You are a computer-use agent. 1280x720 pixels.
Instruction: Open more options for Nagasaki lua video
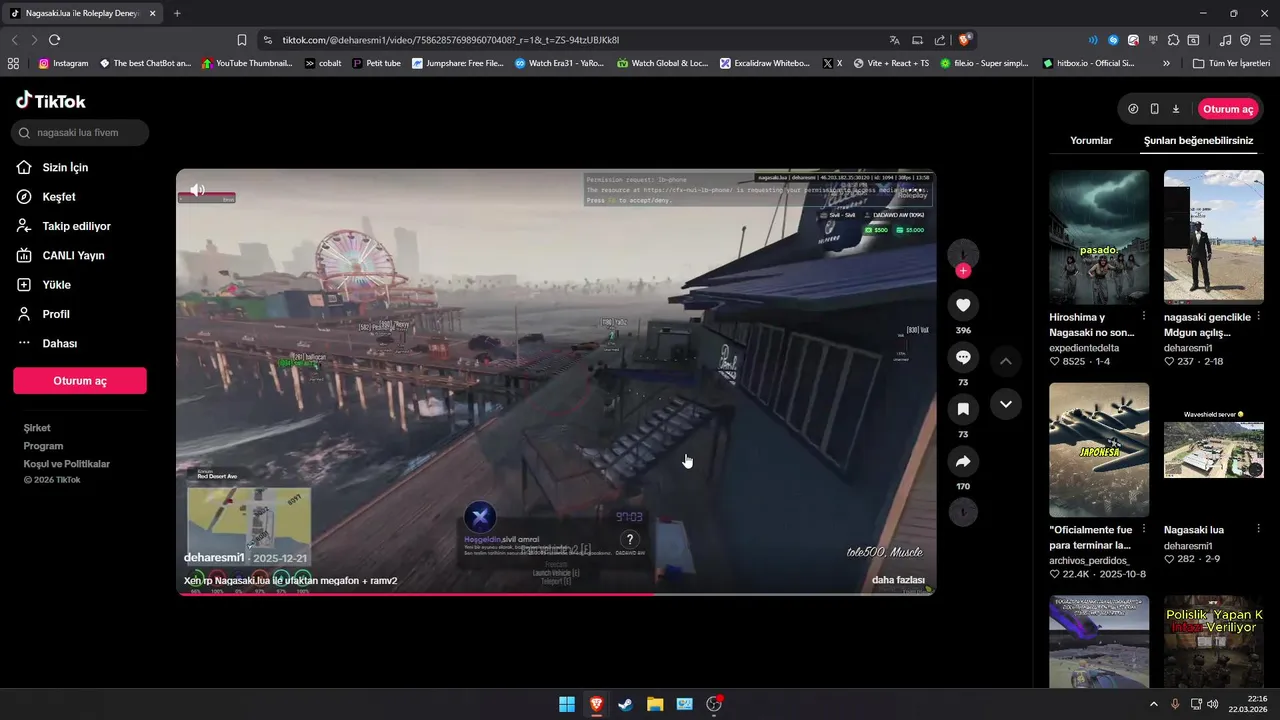pyautogui.click(x=1258, y=529)
